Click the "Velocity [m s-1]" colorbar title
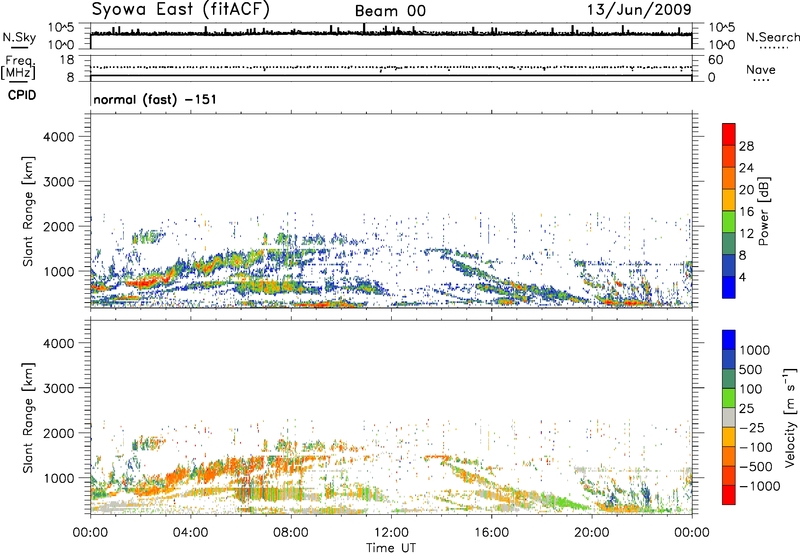 pos(790,418)
